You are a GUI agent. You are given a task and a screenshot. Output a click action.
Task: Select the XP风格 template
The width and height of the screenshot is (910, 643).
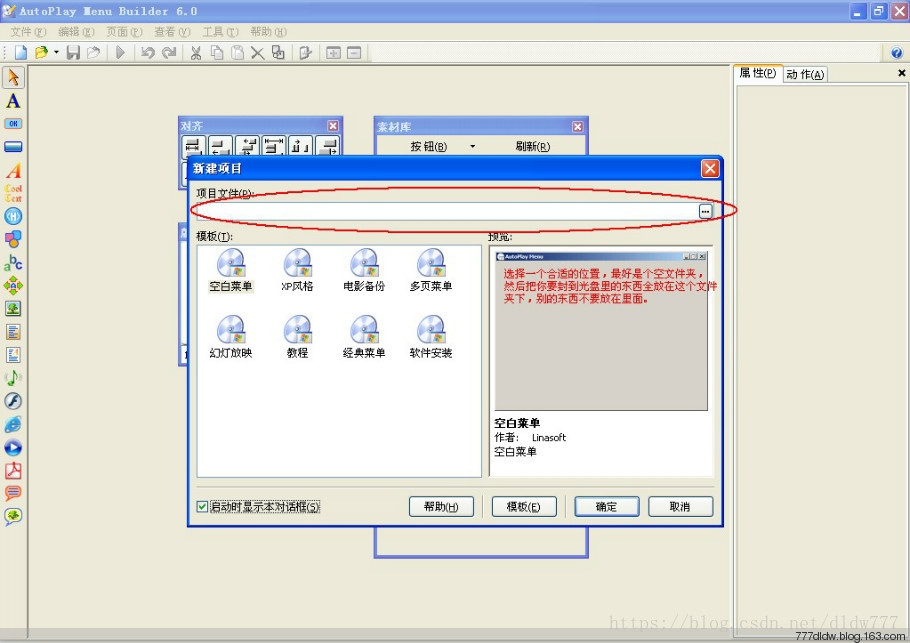pyautogui.click(x=297, y=270)
